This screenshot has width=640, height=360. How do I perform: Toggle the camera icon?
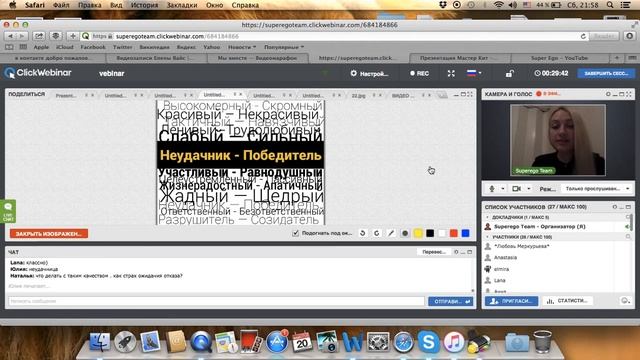[x=516, y=189]
